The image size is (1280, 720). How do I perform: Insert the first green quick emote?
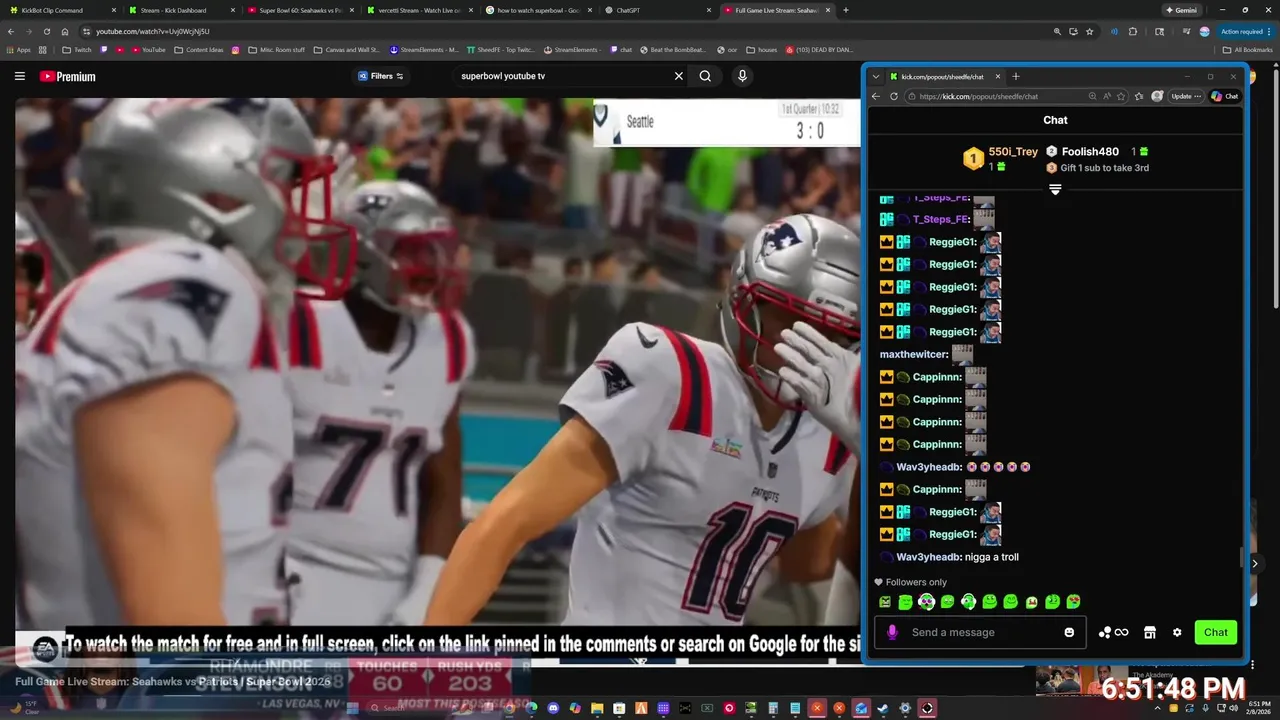pyautogui.click(x=885, y=602)
